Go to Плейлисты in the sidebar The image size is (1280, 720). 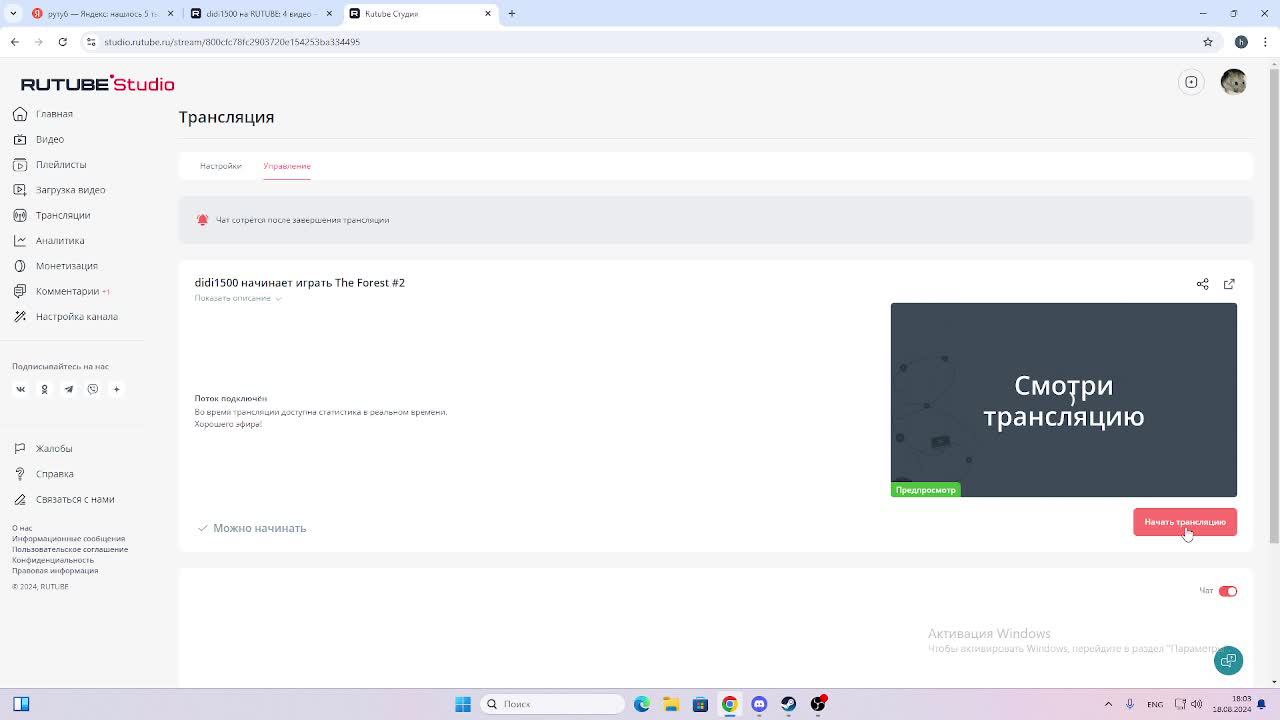(x=61, y=164)
